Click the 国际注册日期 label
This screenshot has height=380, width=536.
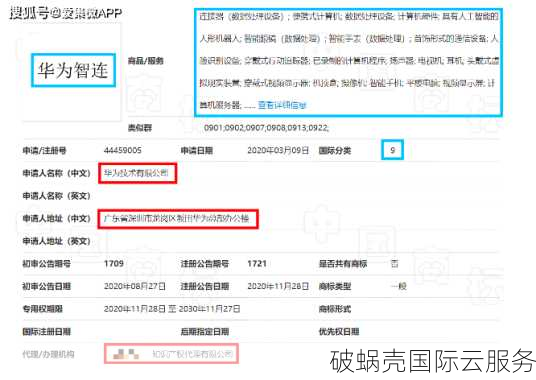coord(46,331)
